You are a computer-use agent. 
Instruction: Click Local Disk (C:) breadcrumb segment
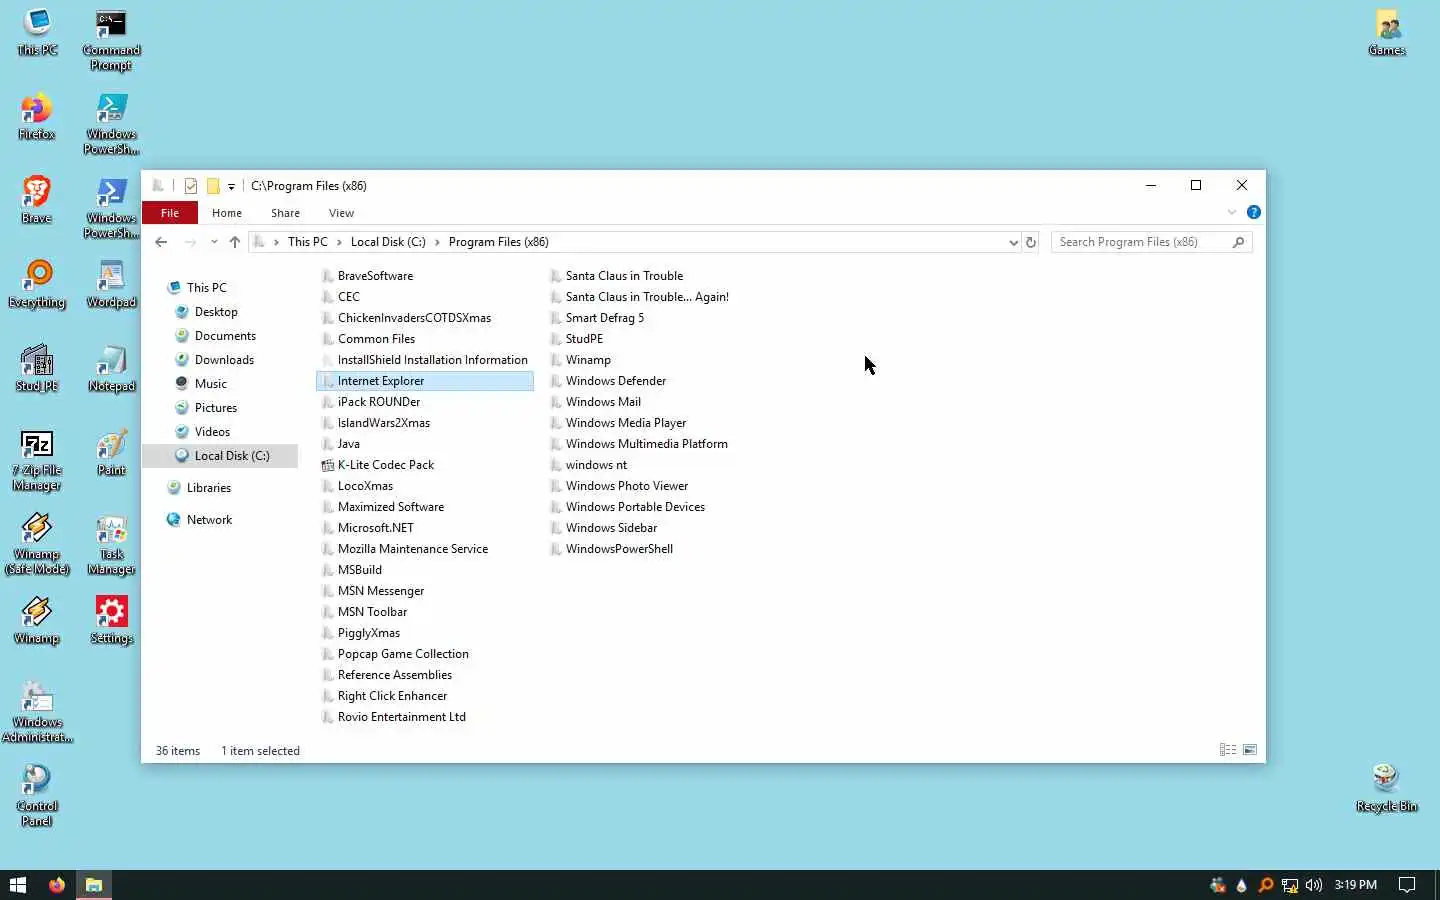click(x=388, y=242)
